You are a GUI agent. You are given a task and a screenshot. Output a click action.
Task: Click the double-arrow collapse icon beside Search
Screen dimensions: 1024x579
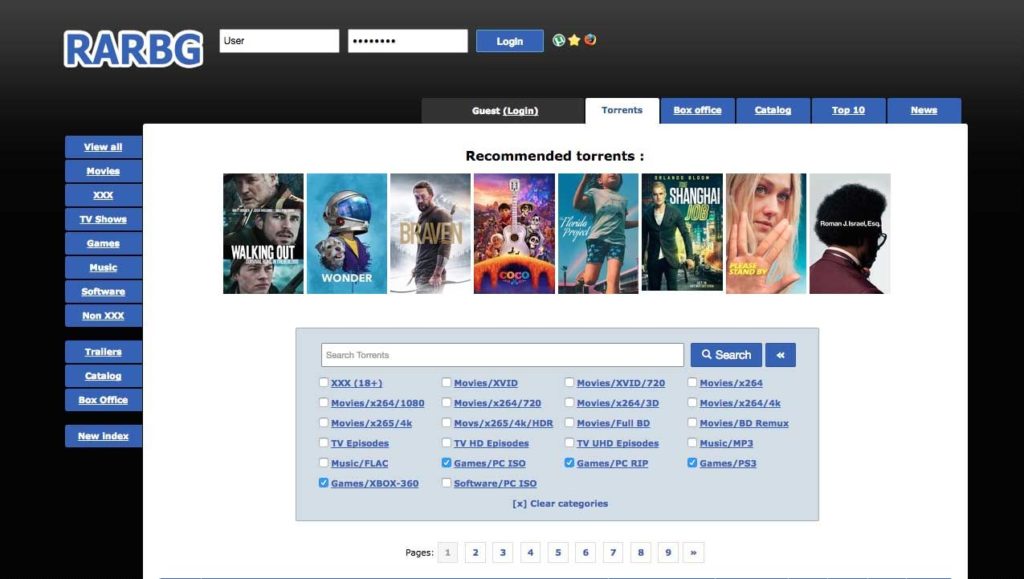pos(780,354)
